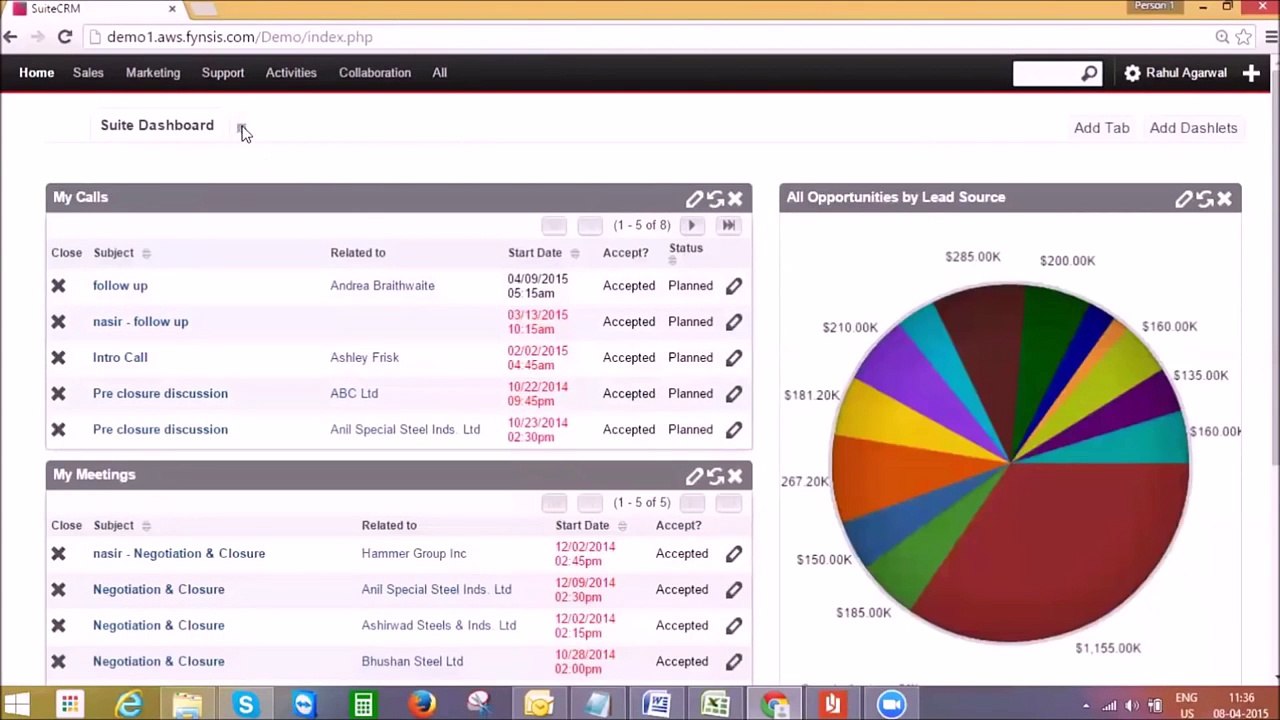Go to next page of My Calls

tap(692, 226)
